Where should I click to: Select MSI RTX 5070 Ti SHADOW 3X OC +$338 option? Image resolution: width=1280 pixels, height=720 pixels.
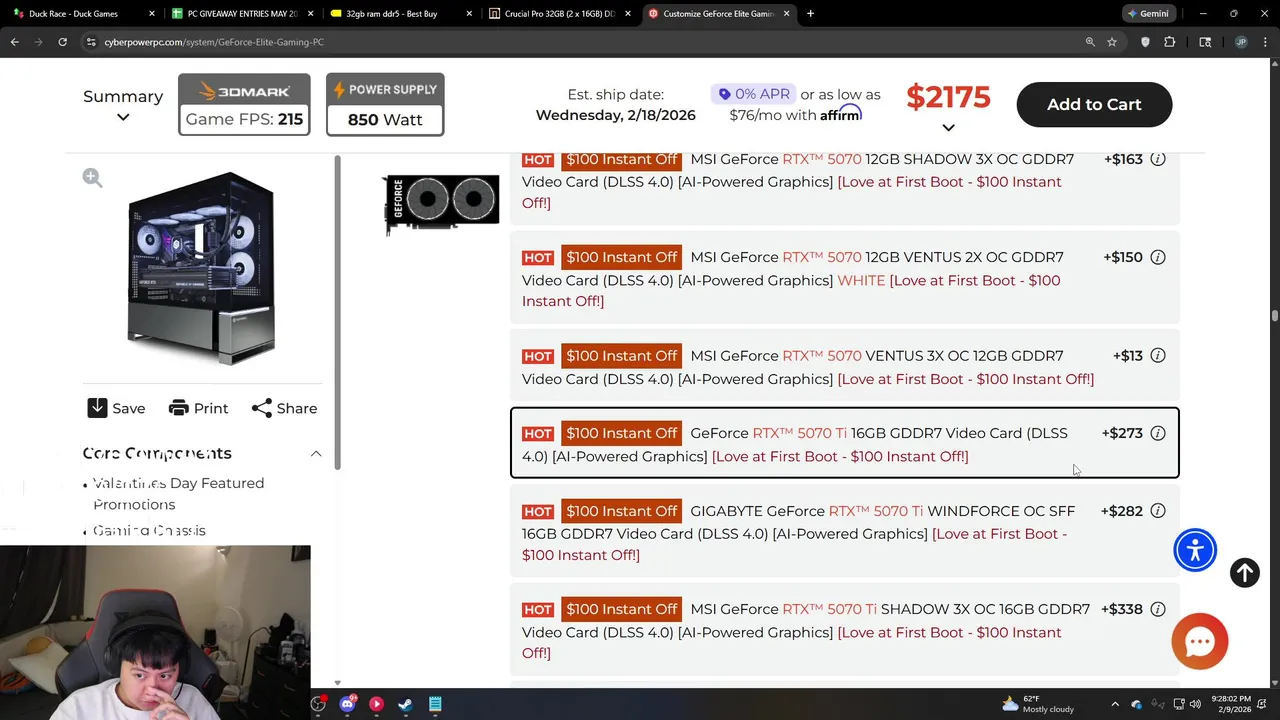(x=845, y=630)
